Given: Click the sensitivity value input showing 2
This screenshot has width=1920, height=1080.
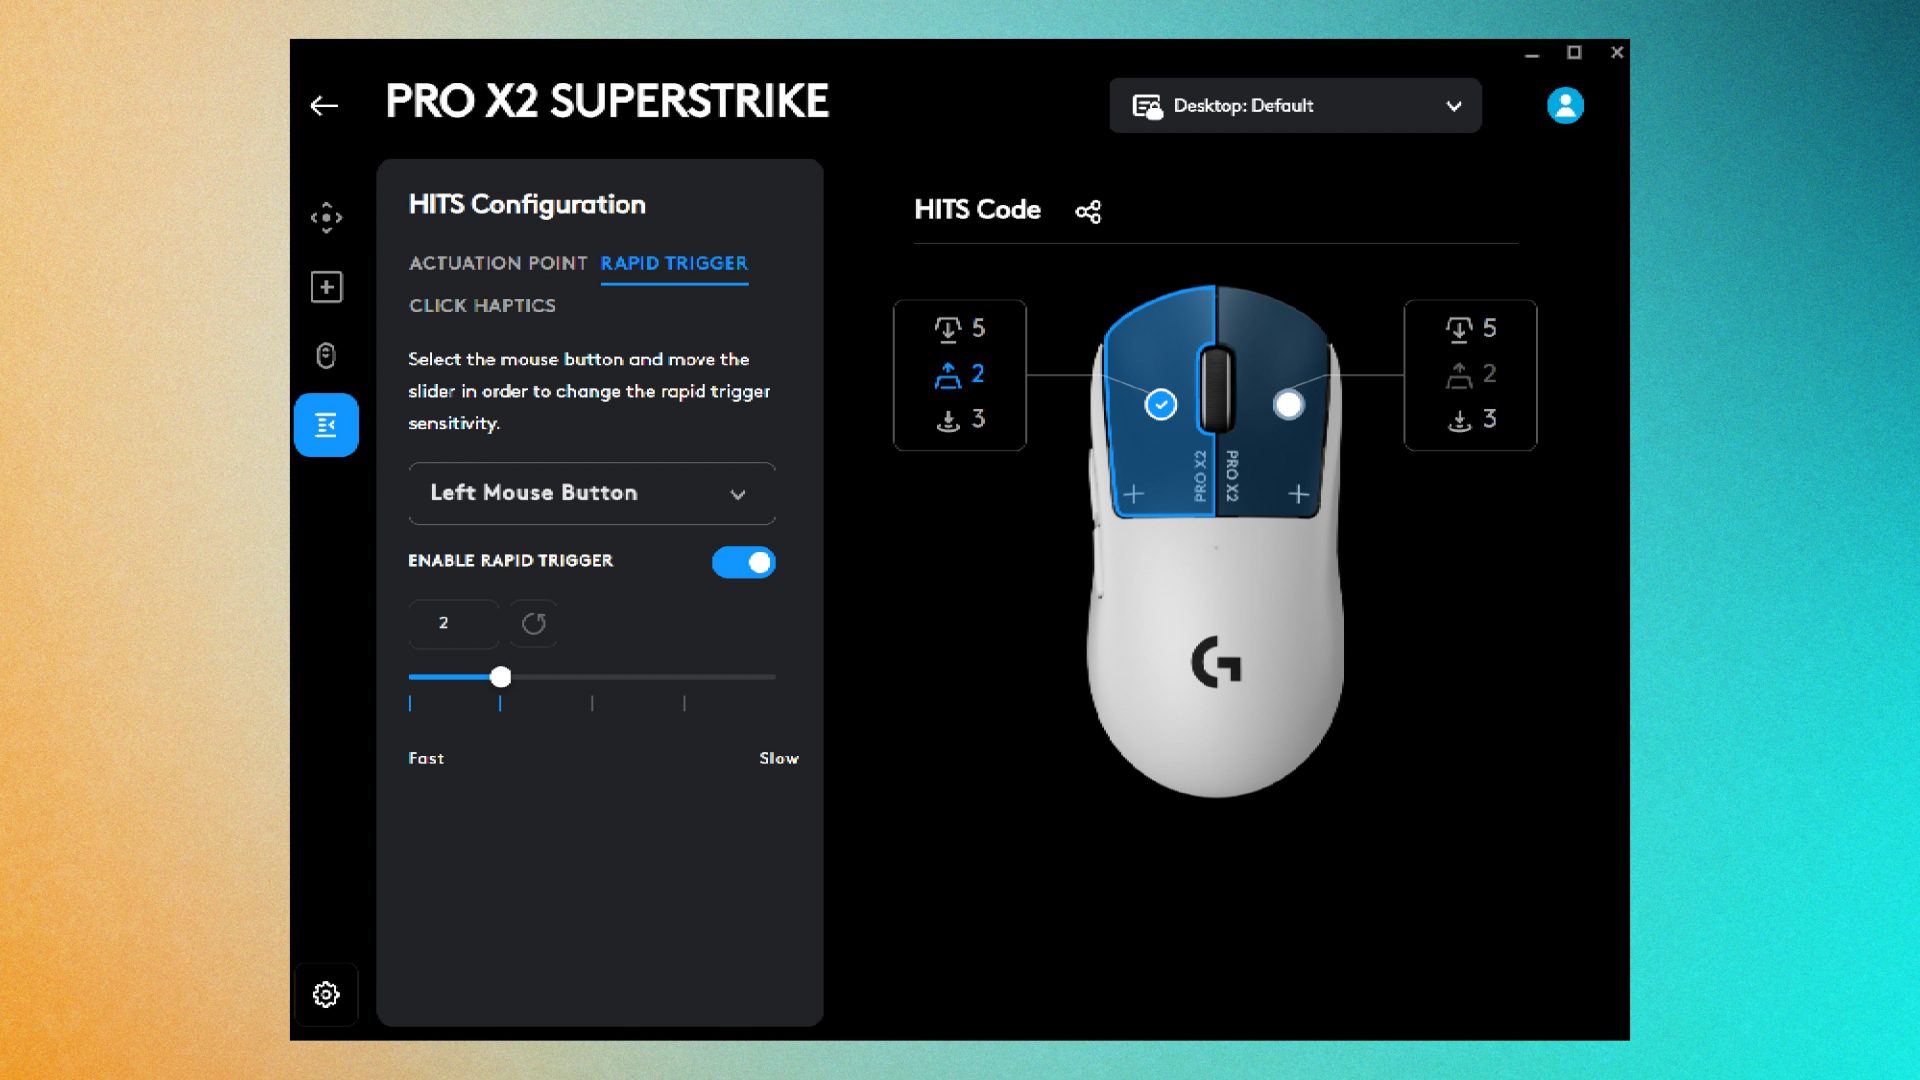Looking at the screenshot, I should click(452, 622).
